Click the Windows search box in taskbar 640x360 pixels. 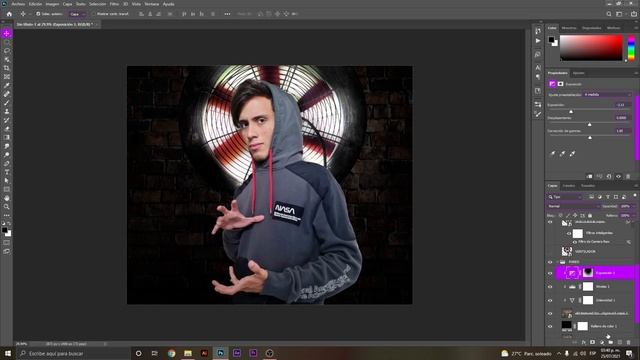point(73,353)
